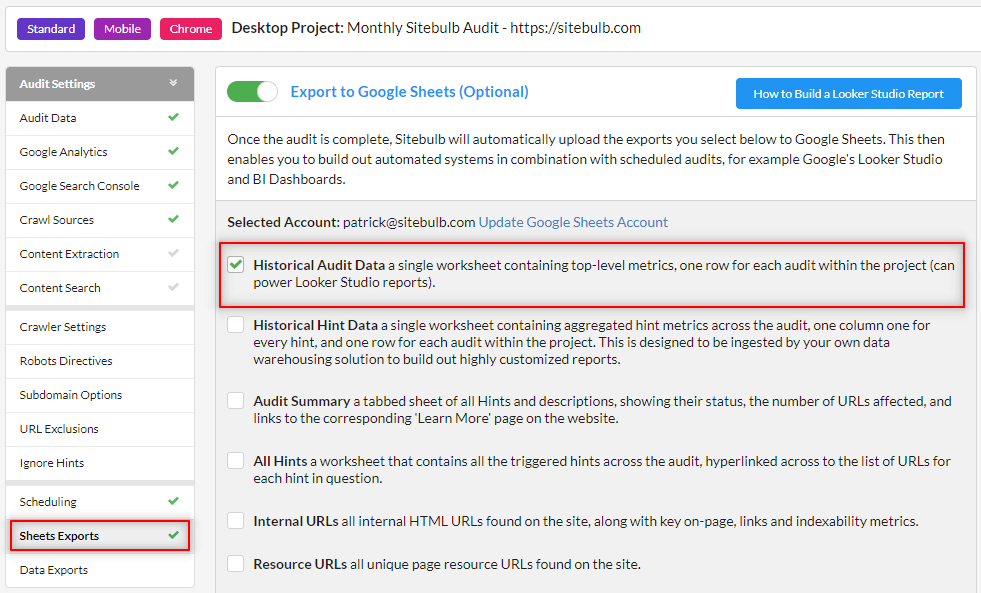
Task: Click the Internal URLs label text
Action: pos(296,521)
